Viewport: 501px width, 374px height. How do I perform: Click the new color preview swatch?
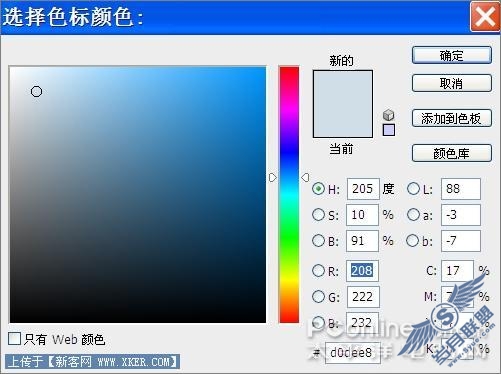point(343,87)
